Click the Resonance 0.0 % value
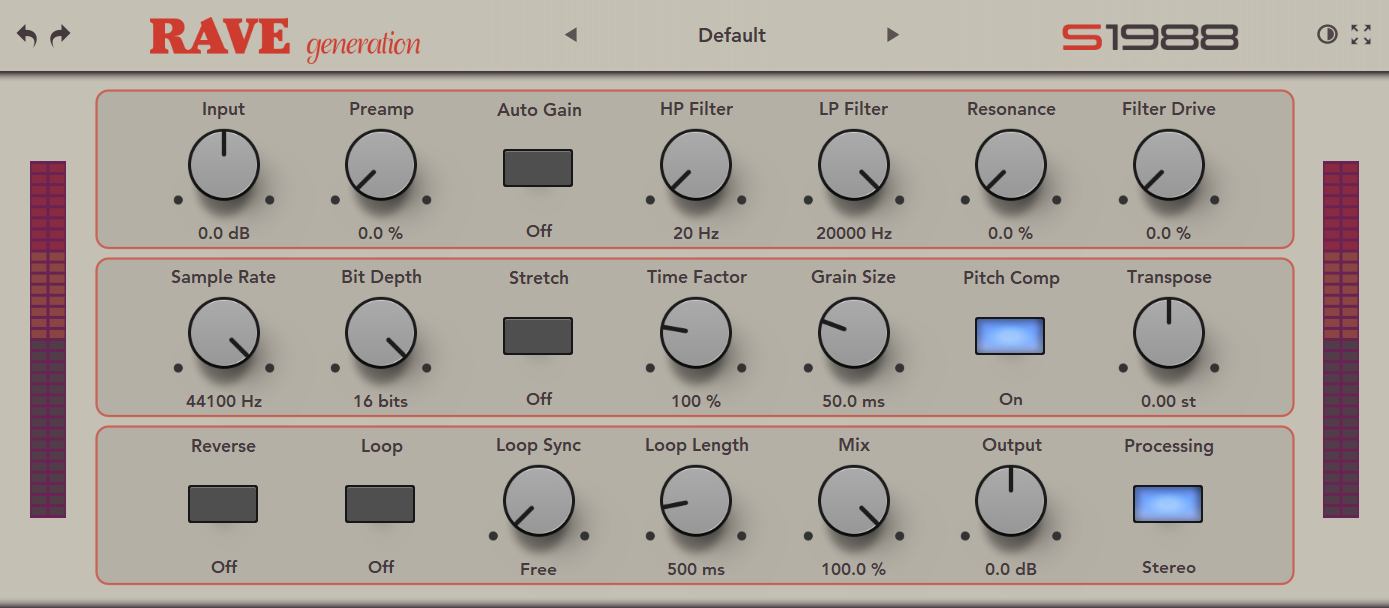 pyautogui.click(x=1011, y=233)
